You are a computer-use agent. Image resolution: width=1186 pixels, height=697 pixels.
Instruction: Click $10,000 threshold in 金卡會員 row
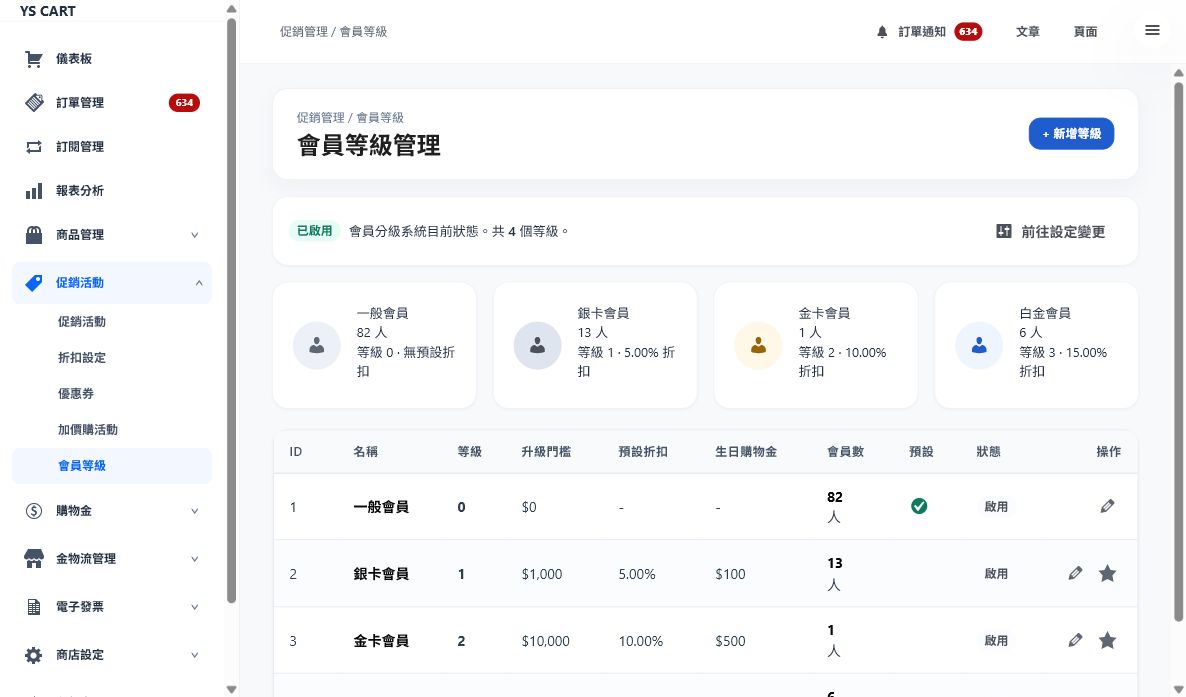click(545, 641)
